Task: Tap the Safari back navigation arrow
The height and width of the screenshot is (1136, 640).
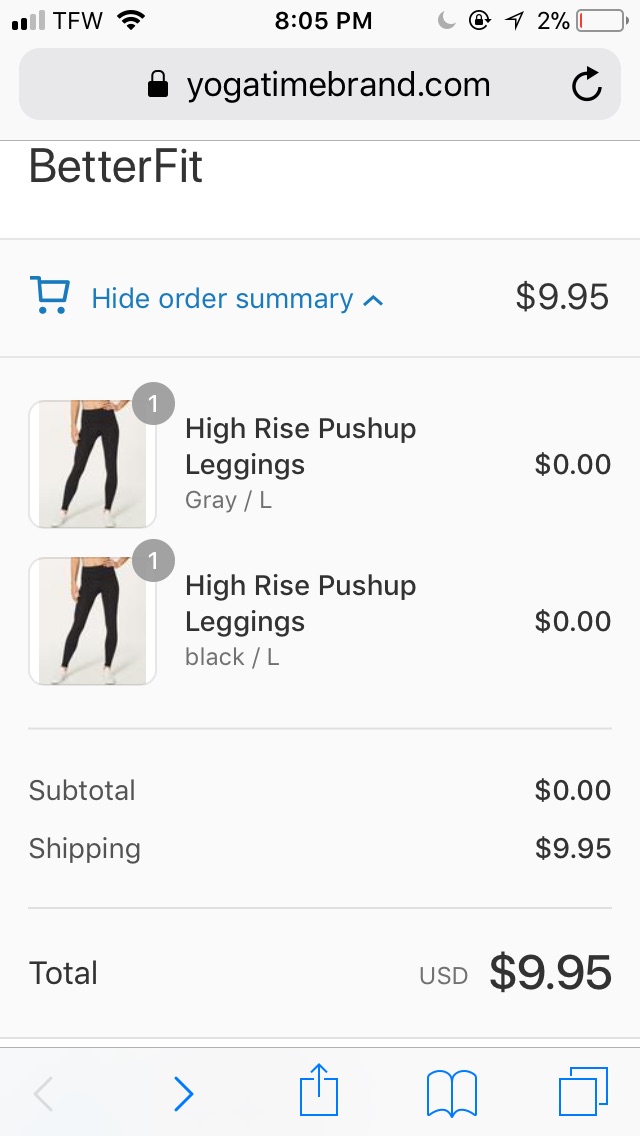Action: pyautogui.click(x=43, y=1093)
